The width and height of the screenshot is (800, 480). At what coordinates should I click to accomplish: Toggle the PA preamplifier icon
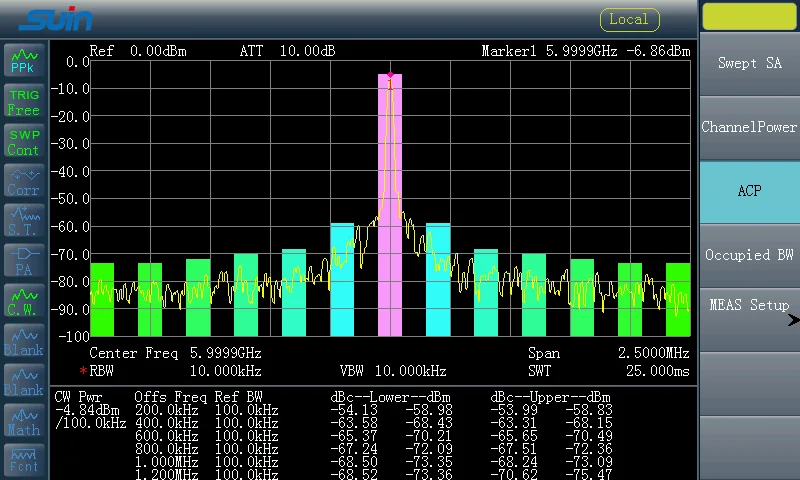(23, 261)
